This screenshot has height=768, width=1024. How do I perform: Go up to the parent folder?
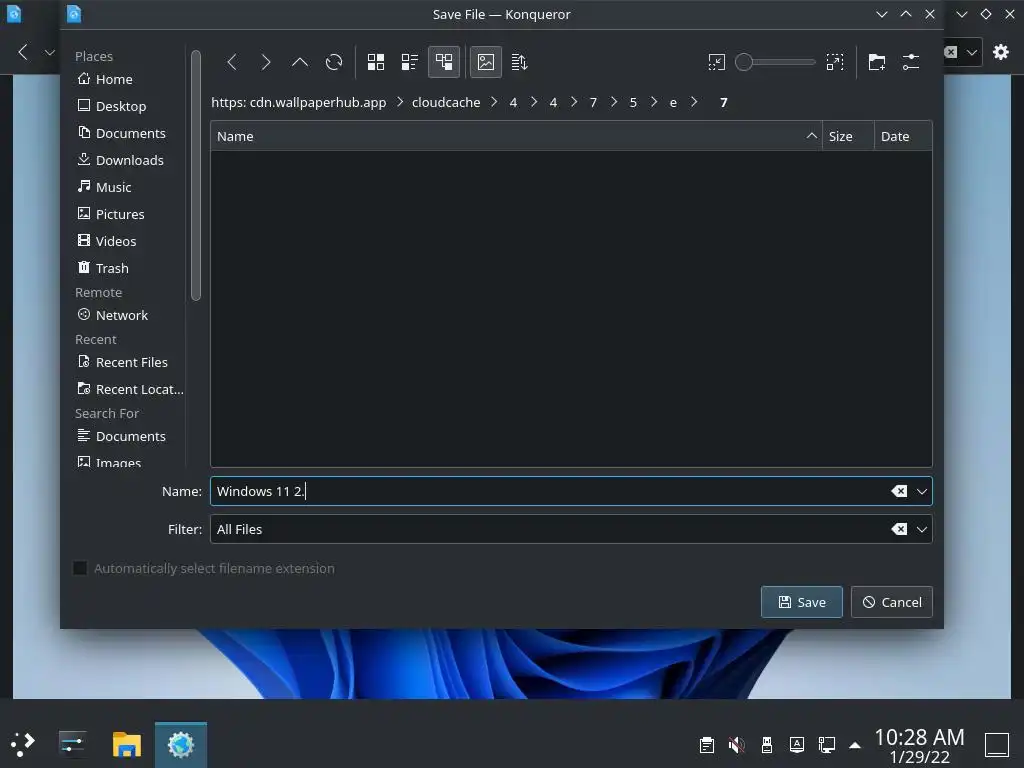300,62
